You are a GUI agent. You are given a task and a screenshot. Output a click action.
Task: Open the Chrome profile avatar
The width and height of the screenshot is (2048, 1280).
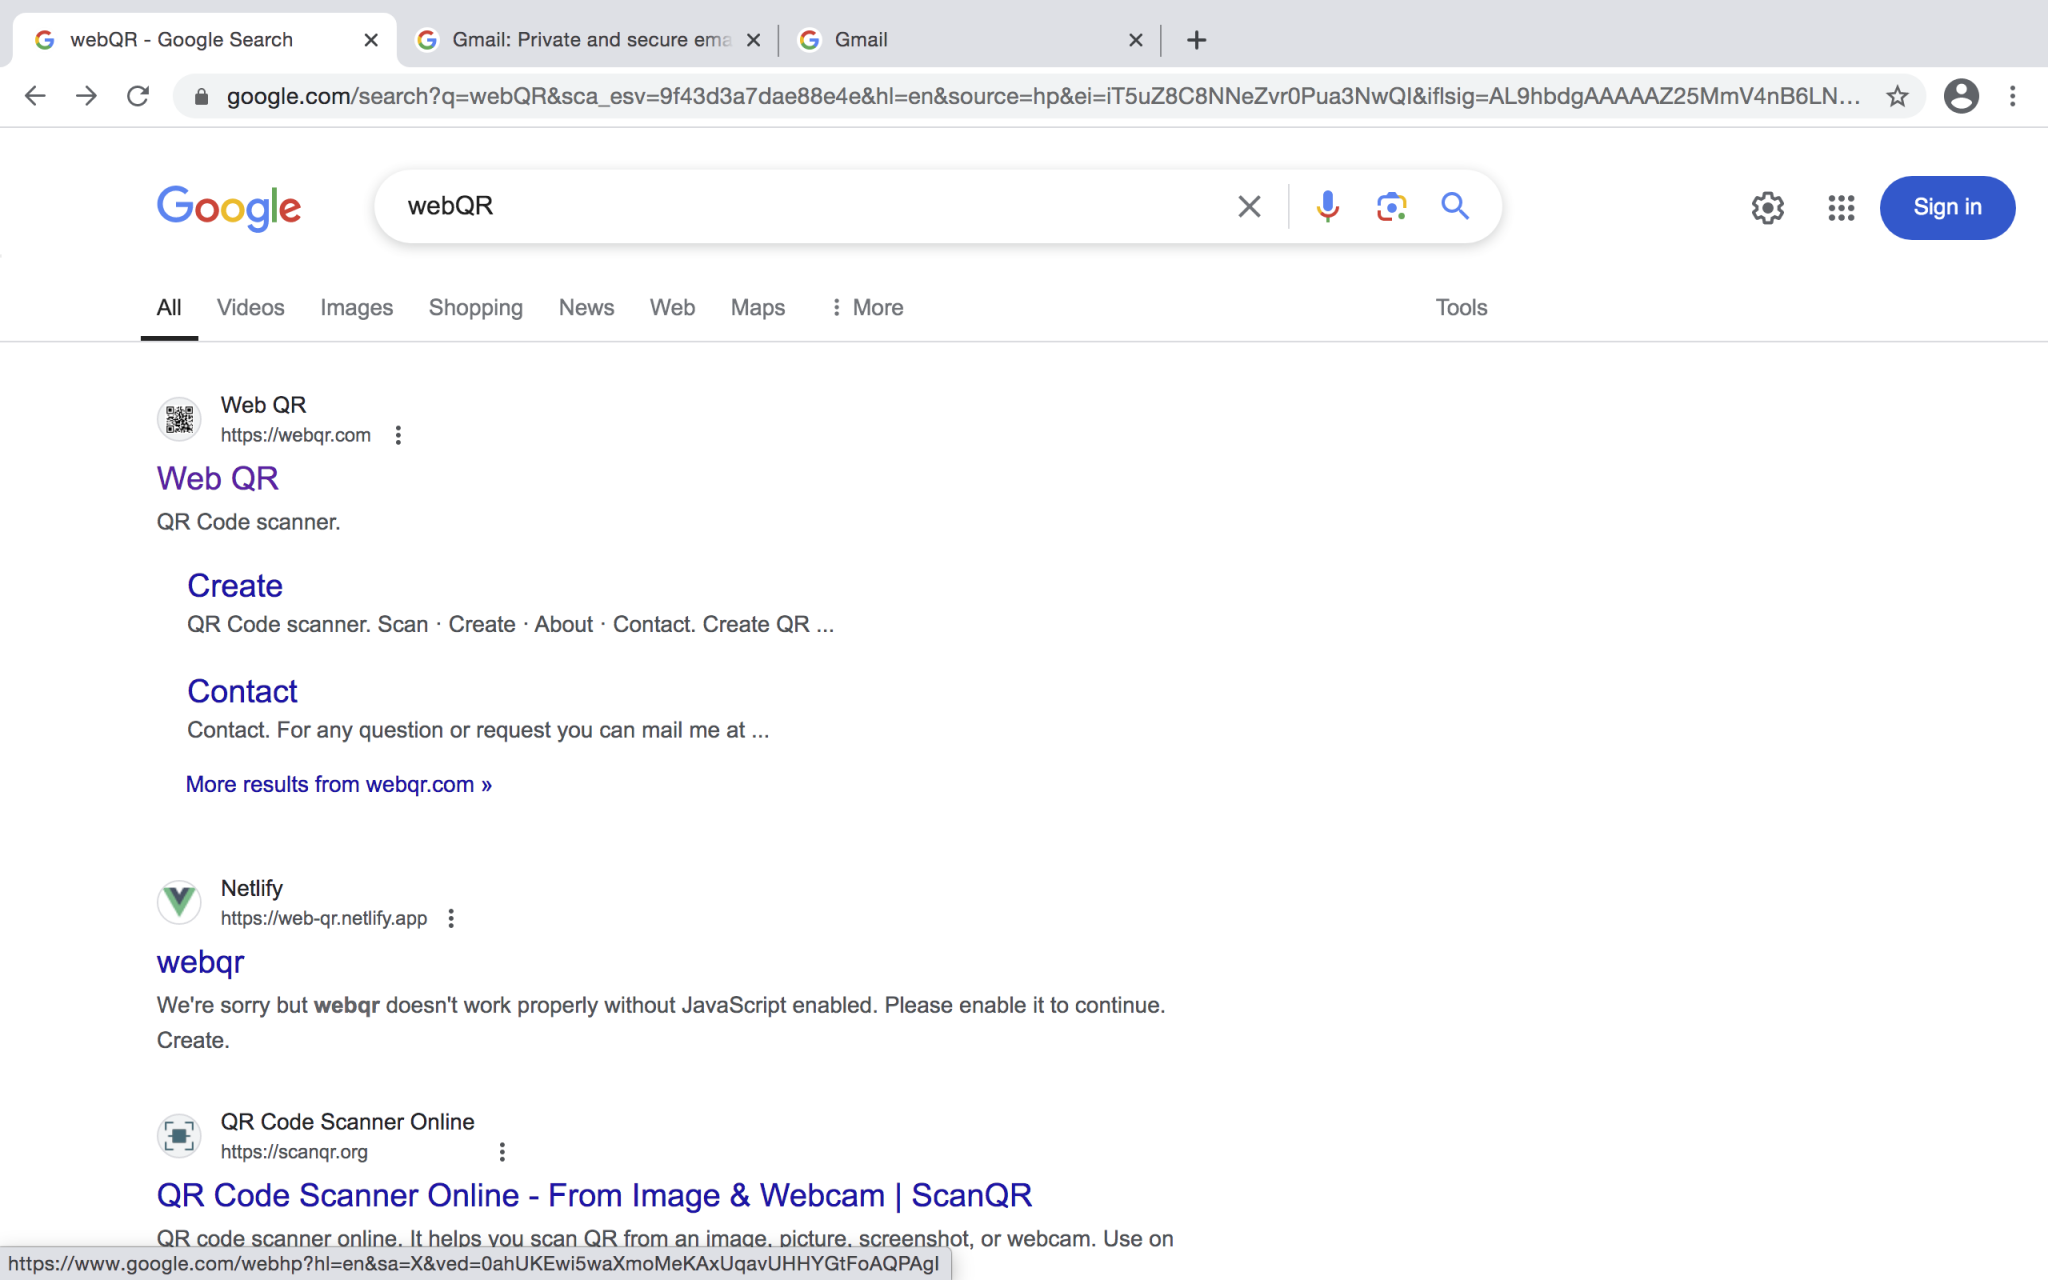(1961, 96)
